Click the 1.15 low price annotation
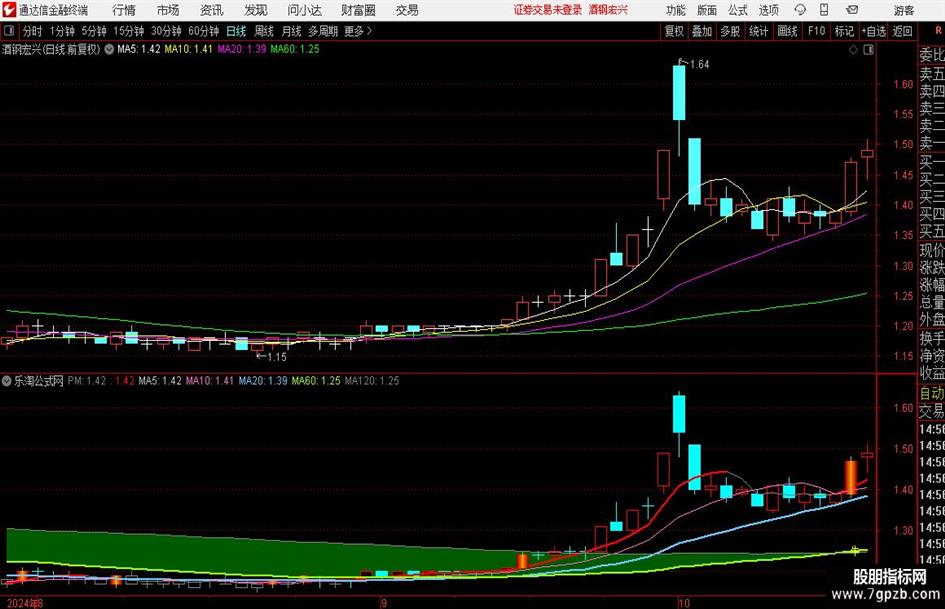This screenshot has height=609, width=945. 276,357
